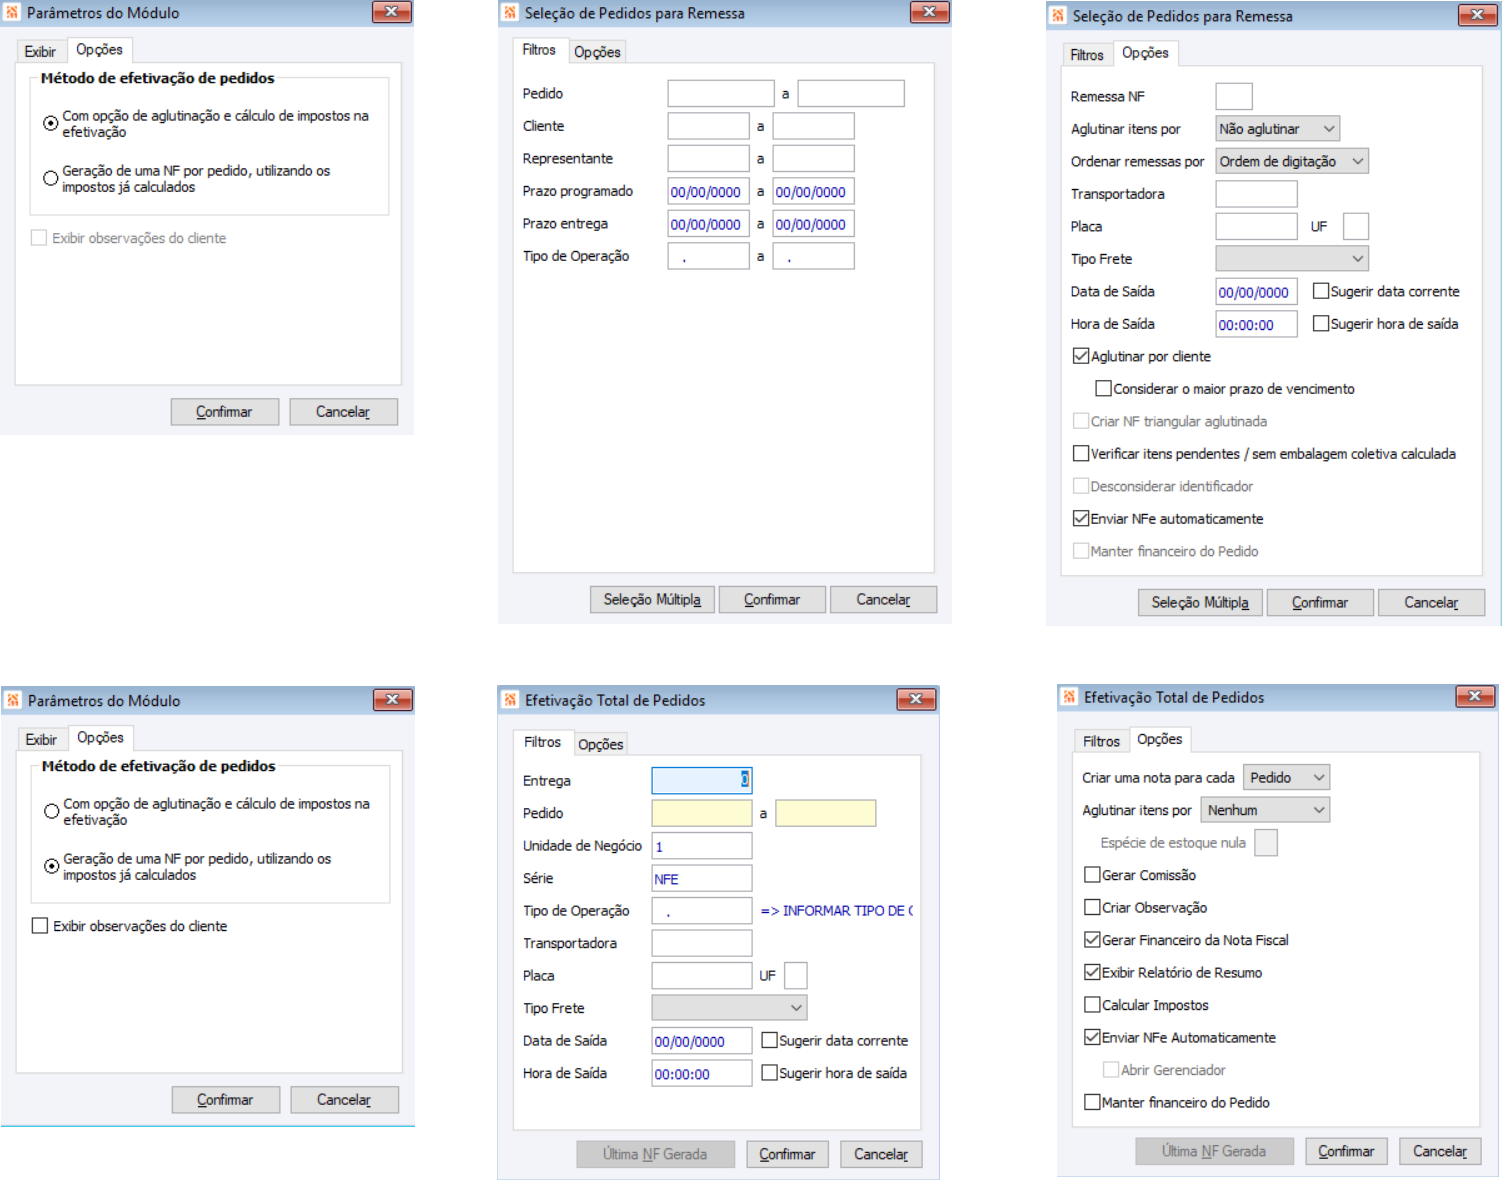Click UF field in Efetivação Total window
The width and height of the screenshot is (1504, 1183).
tap(796, 976)
